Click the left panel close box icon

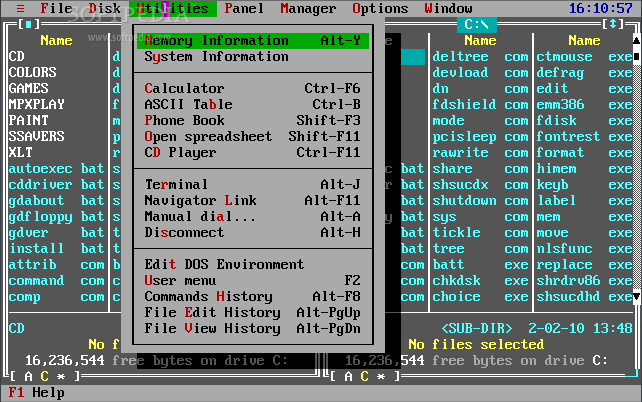[28, 24]
